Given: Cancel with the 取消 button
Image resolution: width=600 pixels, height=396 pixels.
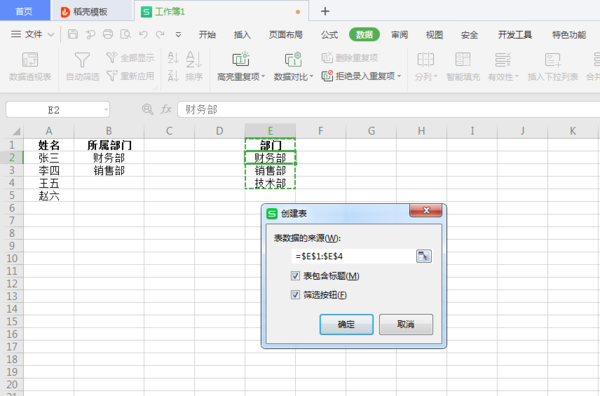Looking at the screenshot, I should pyautogui.click(x=406, y=324).
